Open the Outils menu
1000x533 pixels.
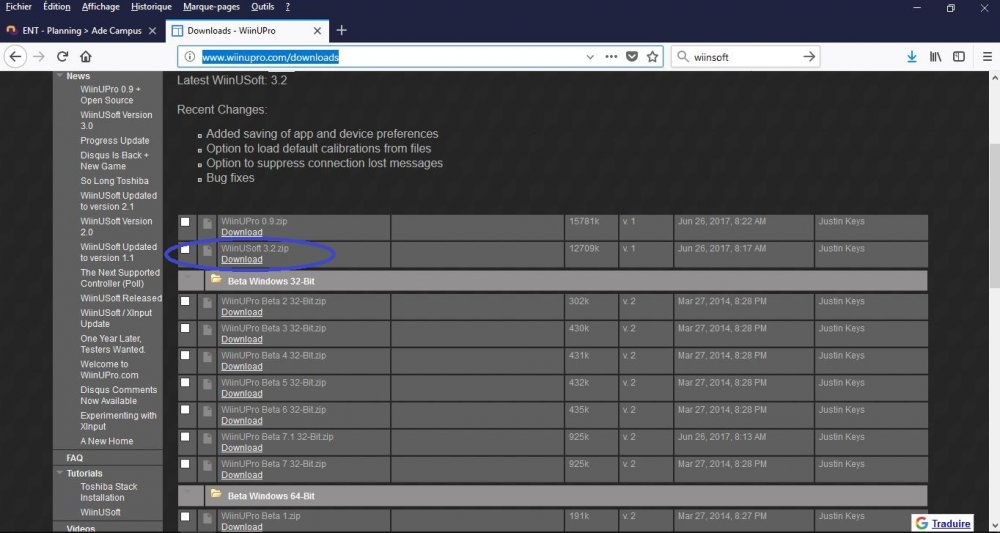pyautogui.click(x=263, y=7)
